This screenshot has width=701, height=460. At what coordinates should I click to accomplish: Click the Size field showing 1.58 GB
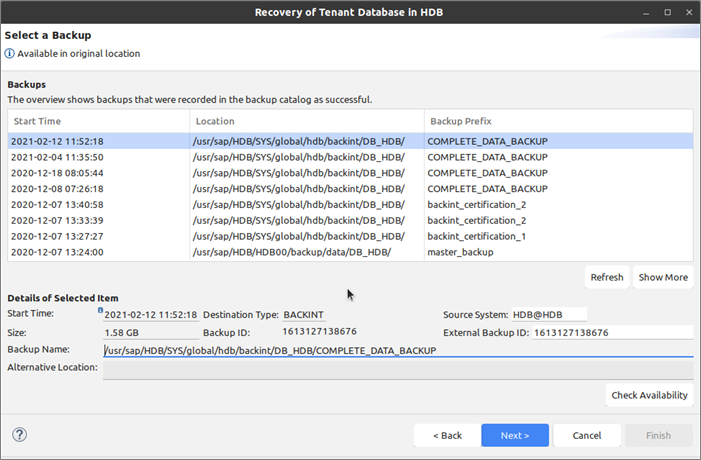point(151,333)
